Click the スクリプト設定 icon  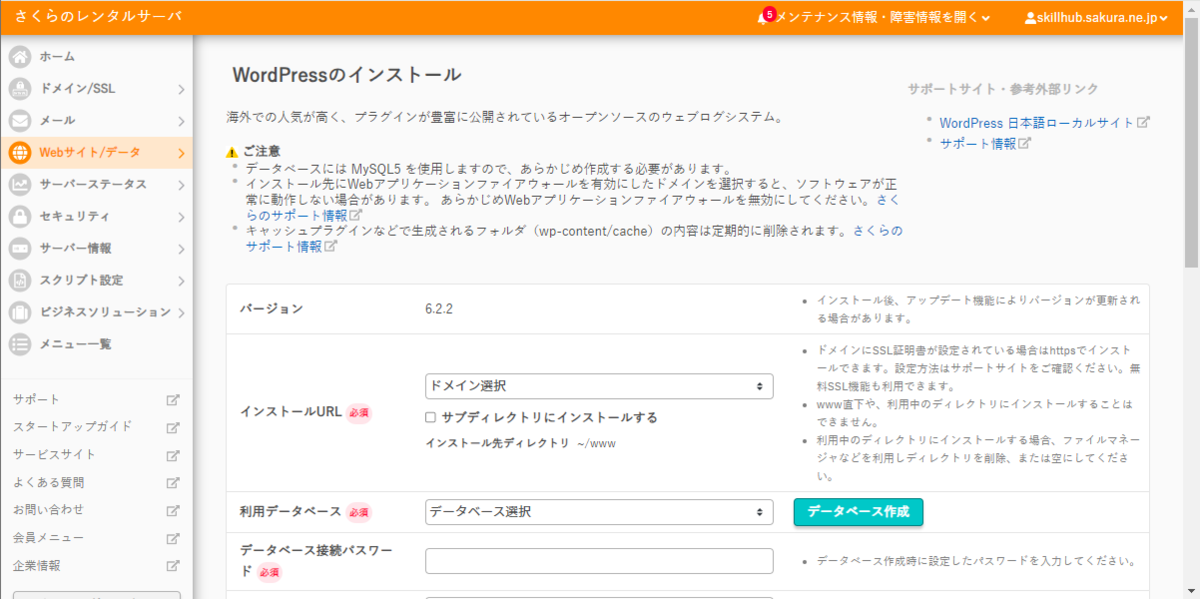20,281
